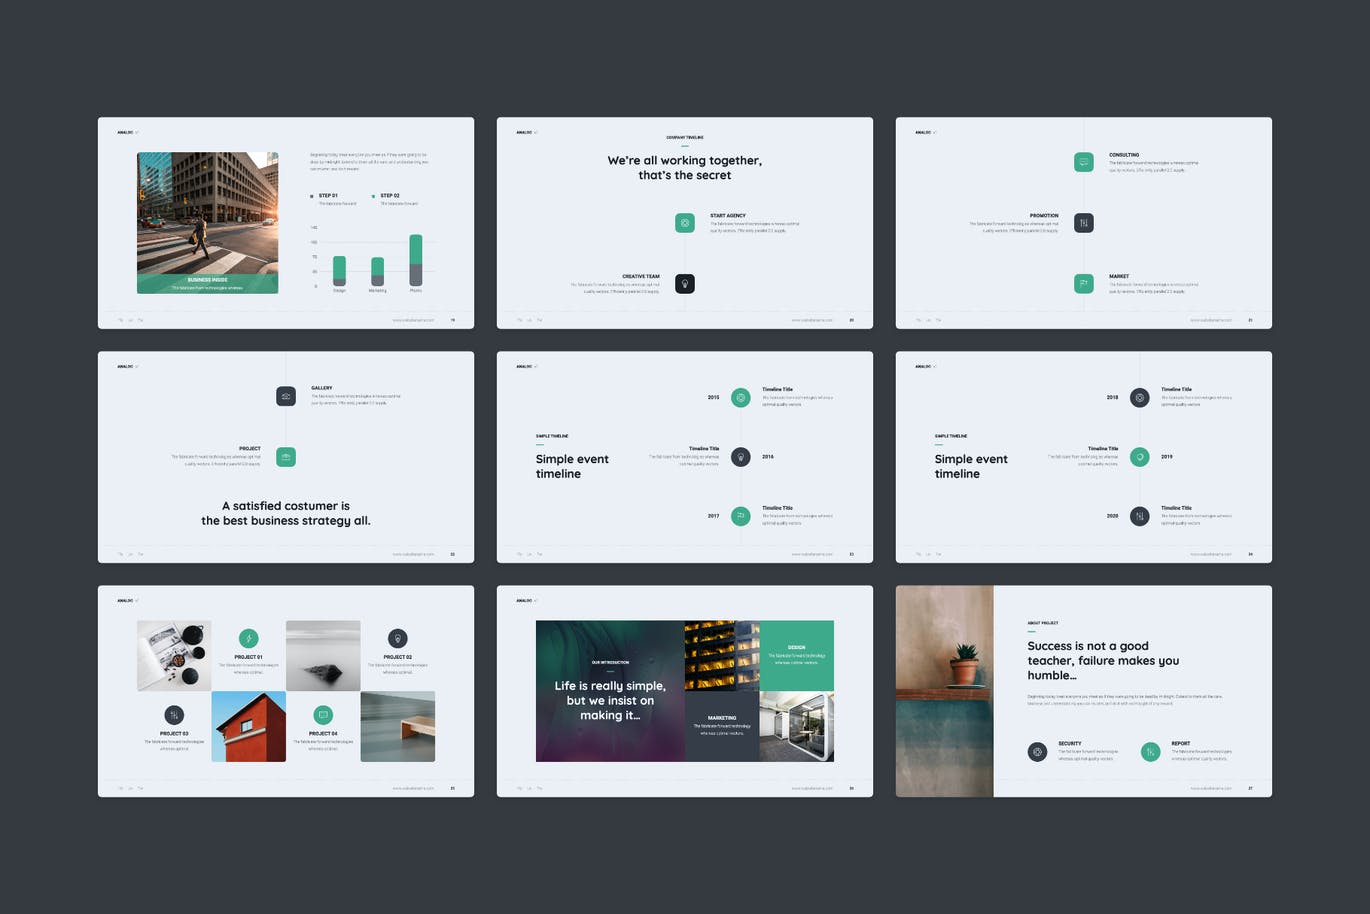Select the green Market flag icon
1370x914 pixels.
point(1083,284)
